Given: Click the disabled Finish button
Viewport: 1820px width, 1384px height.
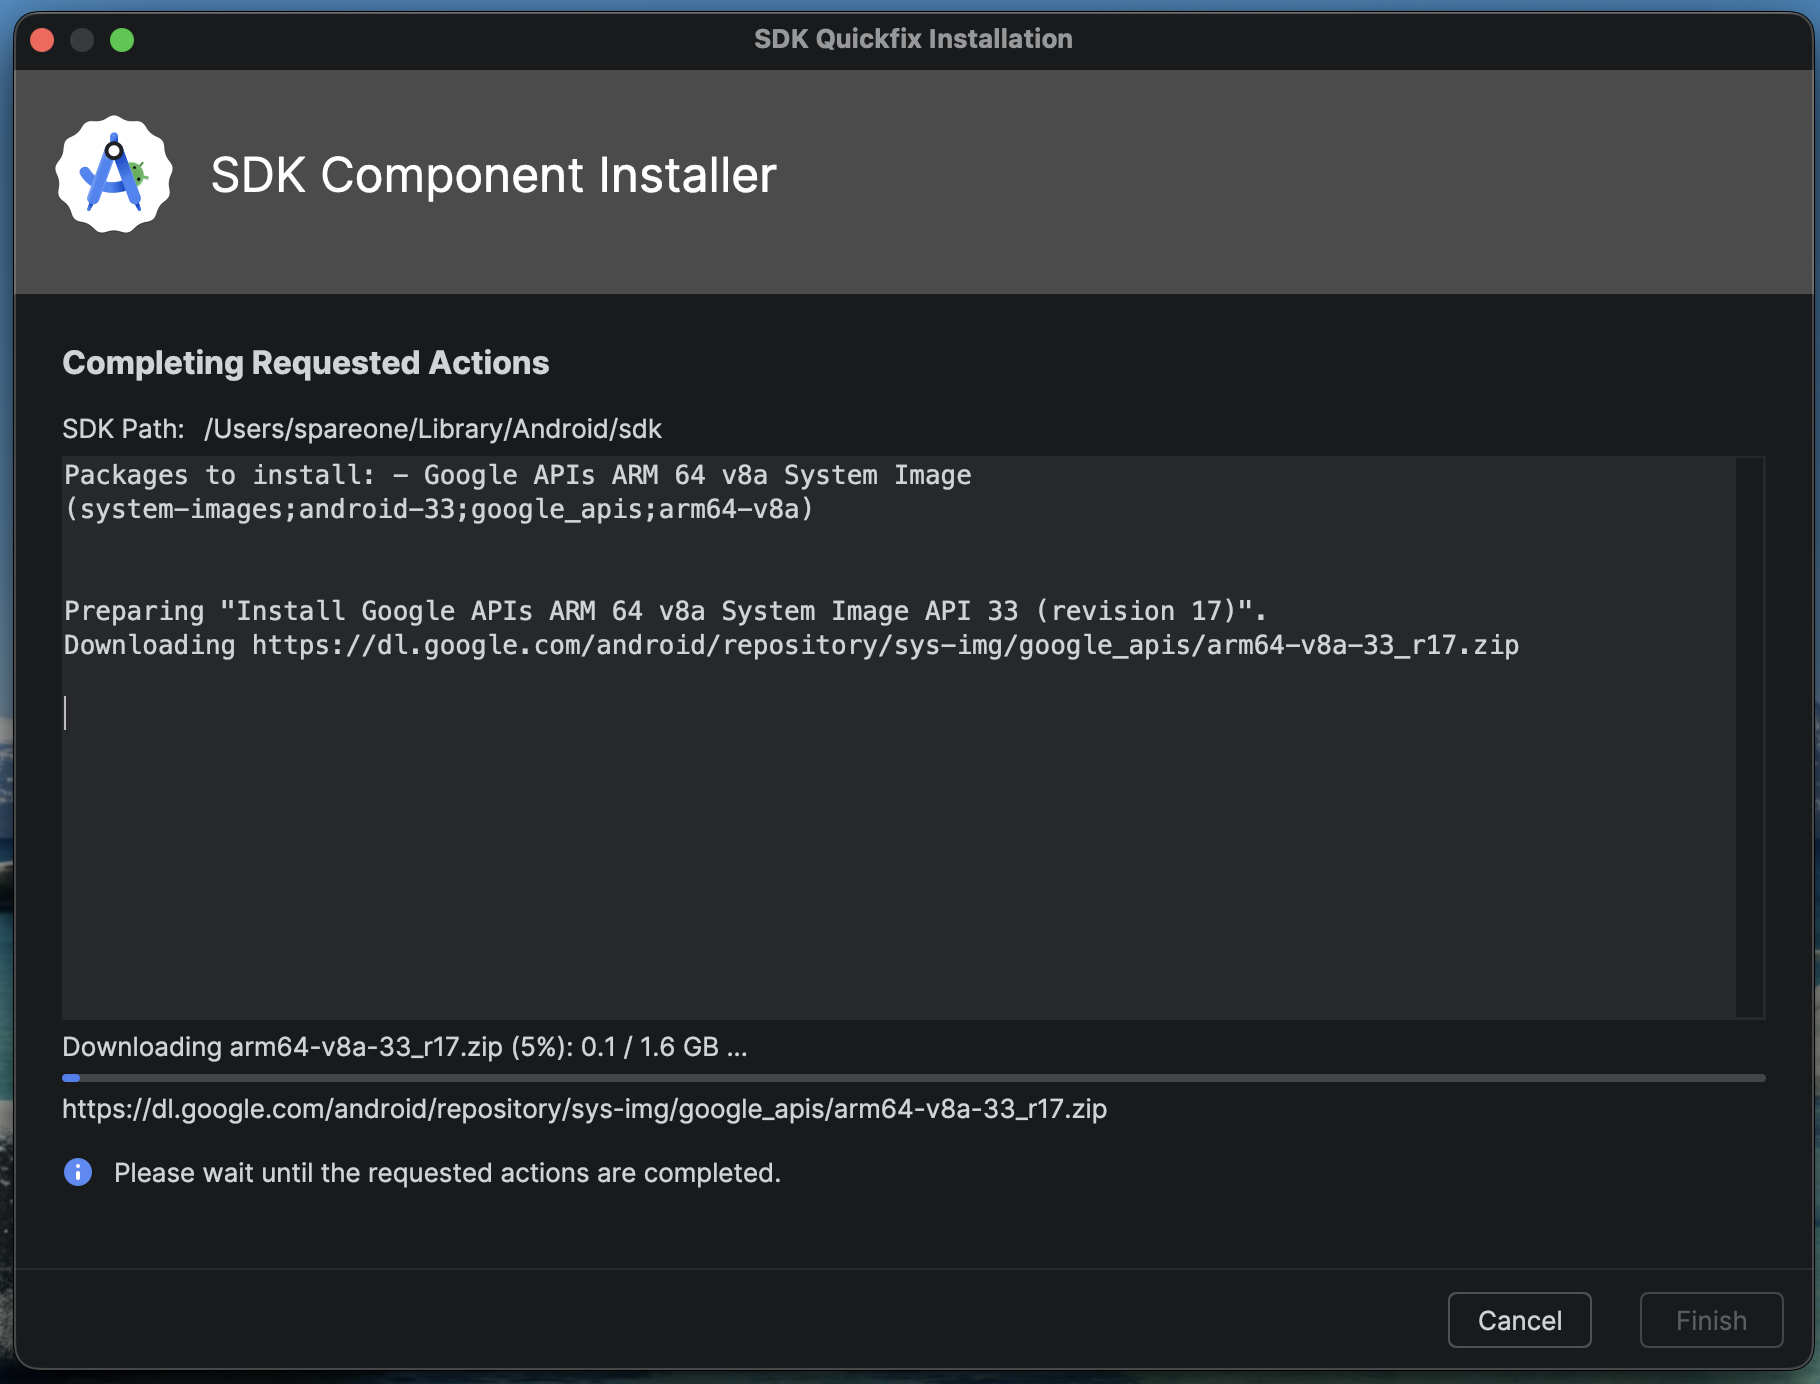Looking at the screenshot, I should [1711, 1320].
